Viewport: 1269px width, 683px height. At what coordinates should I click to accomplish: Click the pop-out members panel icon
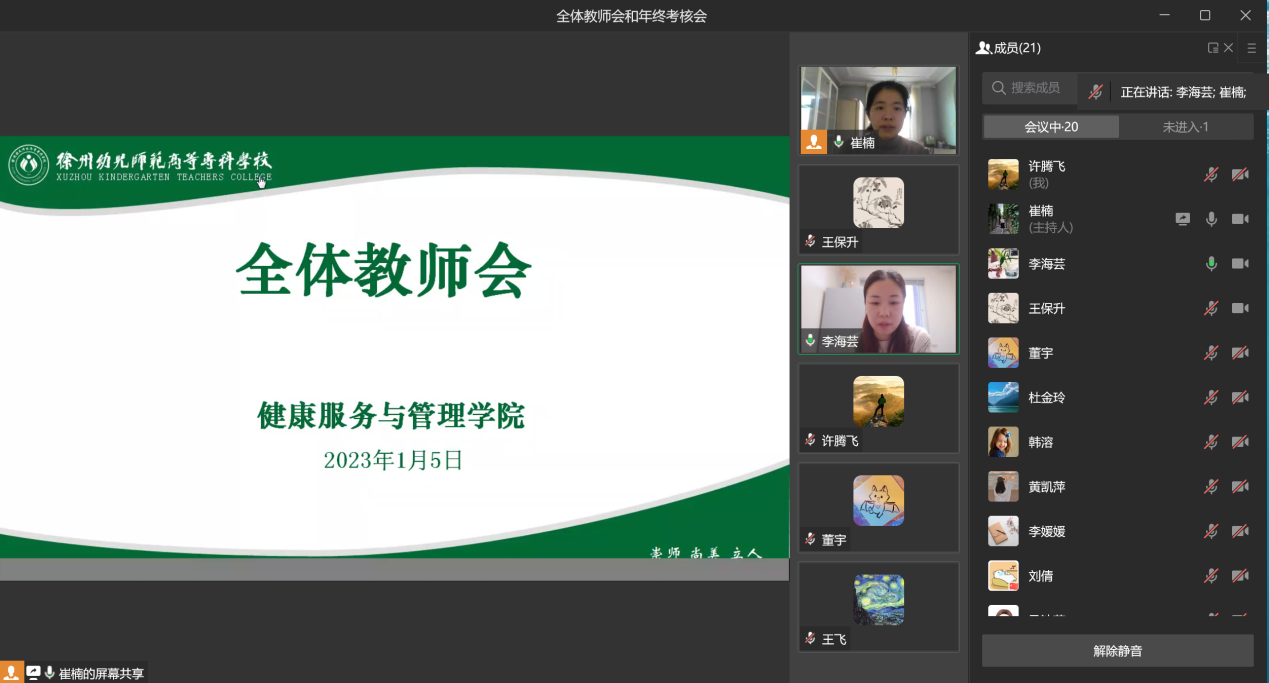coord(1213,48)
